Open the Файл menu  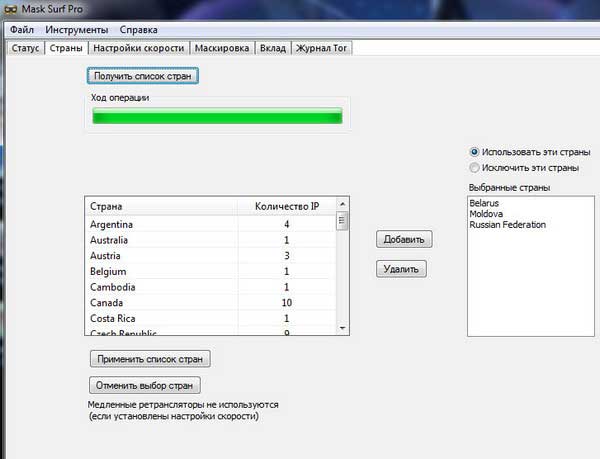(x=24, y=30)
